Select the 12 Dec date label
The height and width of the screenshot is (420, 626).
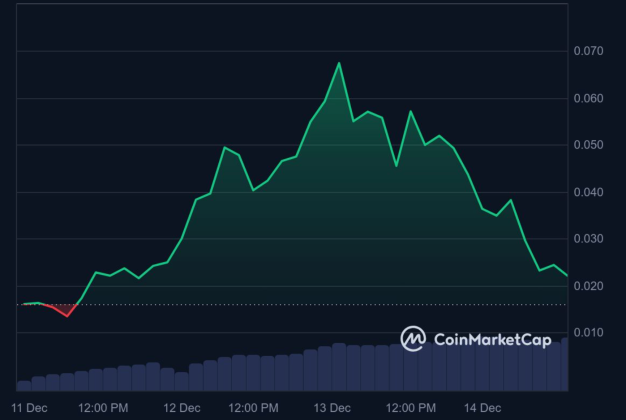coord(182,408)
